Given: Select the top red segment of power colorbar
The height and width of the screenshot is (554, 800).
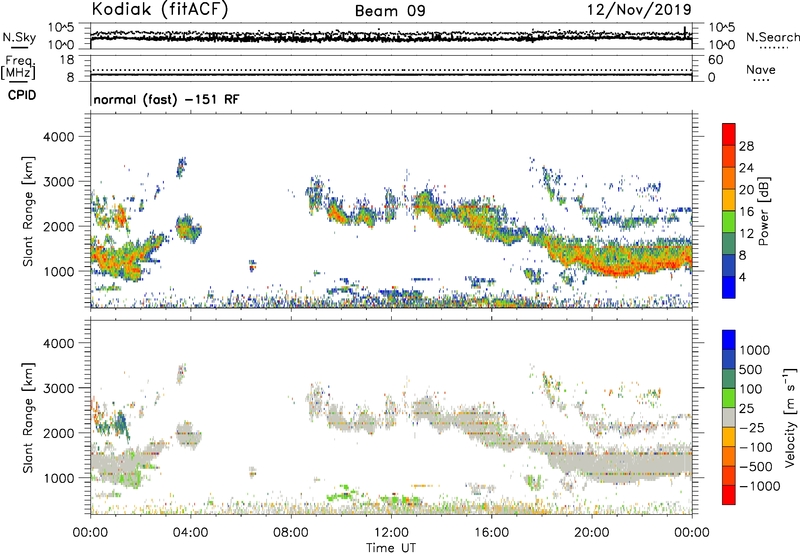Looking at the screenshot, I should [729, 135].
